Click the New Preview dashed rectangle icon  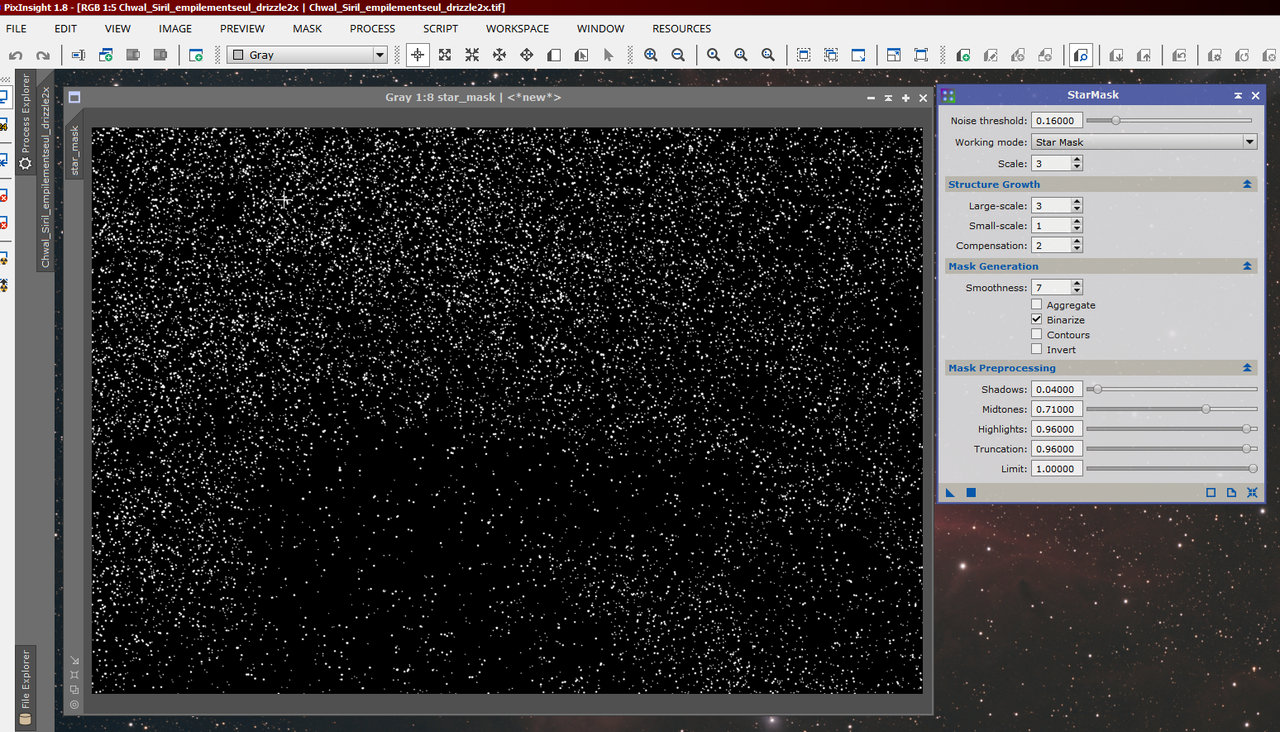point(804,55)
